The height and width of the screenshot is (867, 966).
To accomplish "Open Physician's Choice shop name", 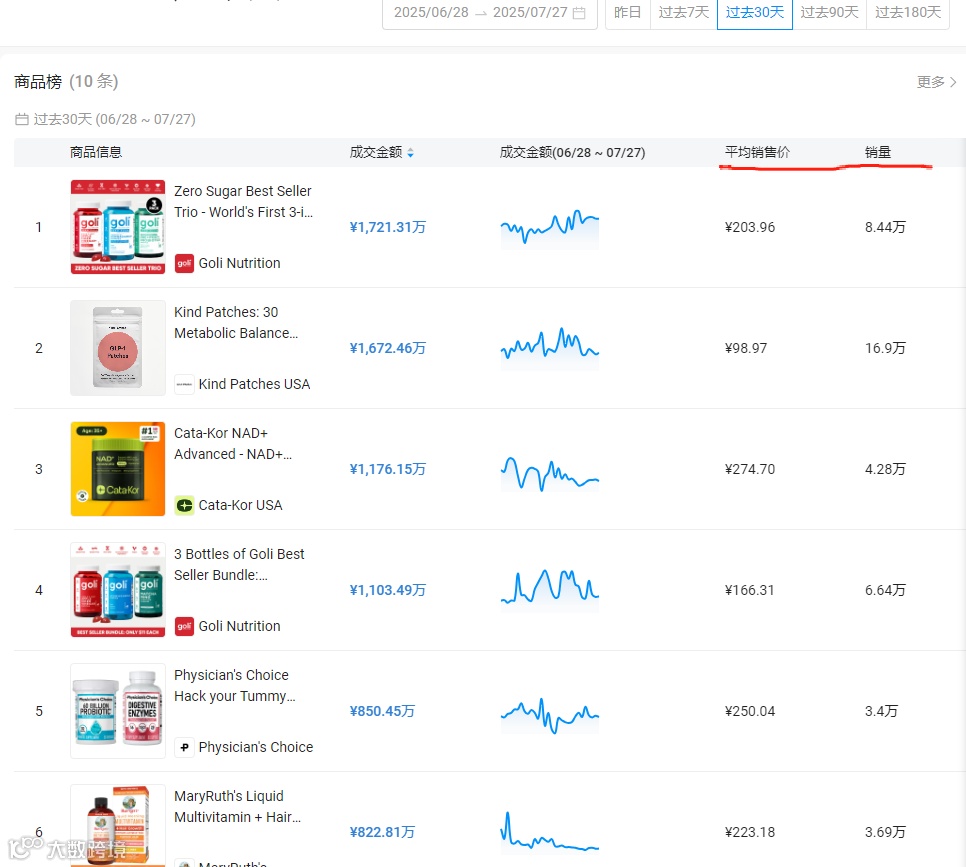I will 256,747.
